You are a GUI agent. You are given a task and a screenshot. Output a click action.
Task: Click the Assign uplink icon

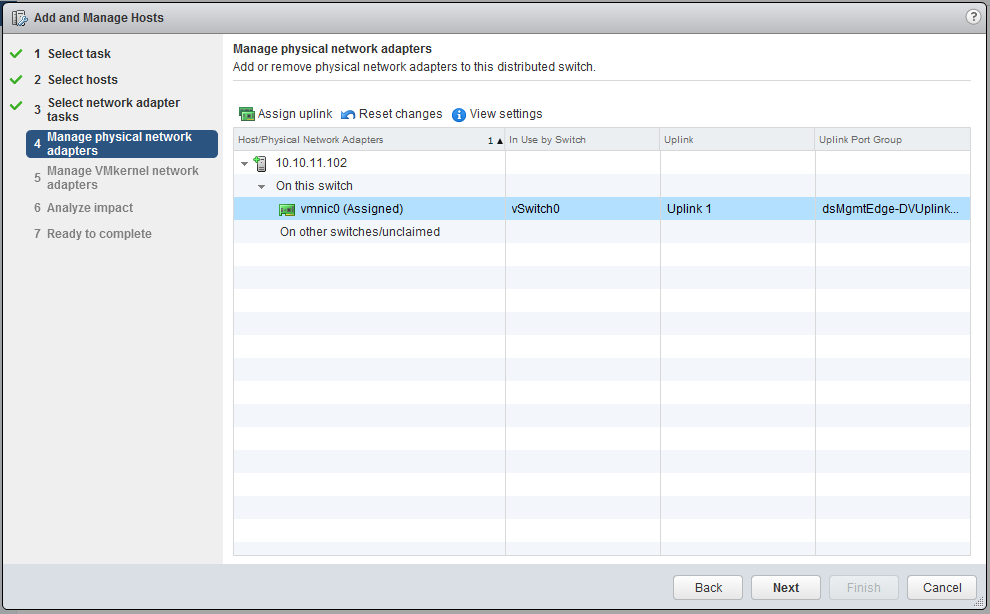click(x=247, y=114)
